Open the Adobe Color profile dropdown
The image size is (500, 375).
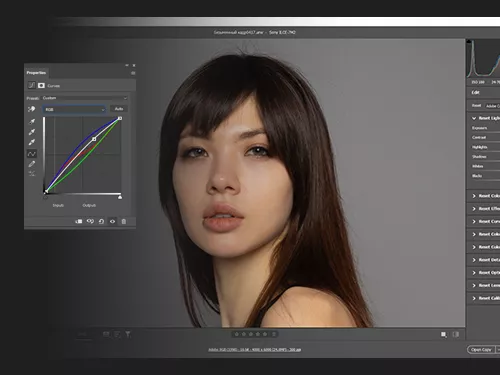(493, 106)
